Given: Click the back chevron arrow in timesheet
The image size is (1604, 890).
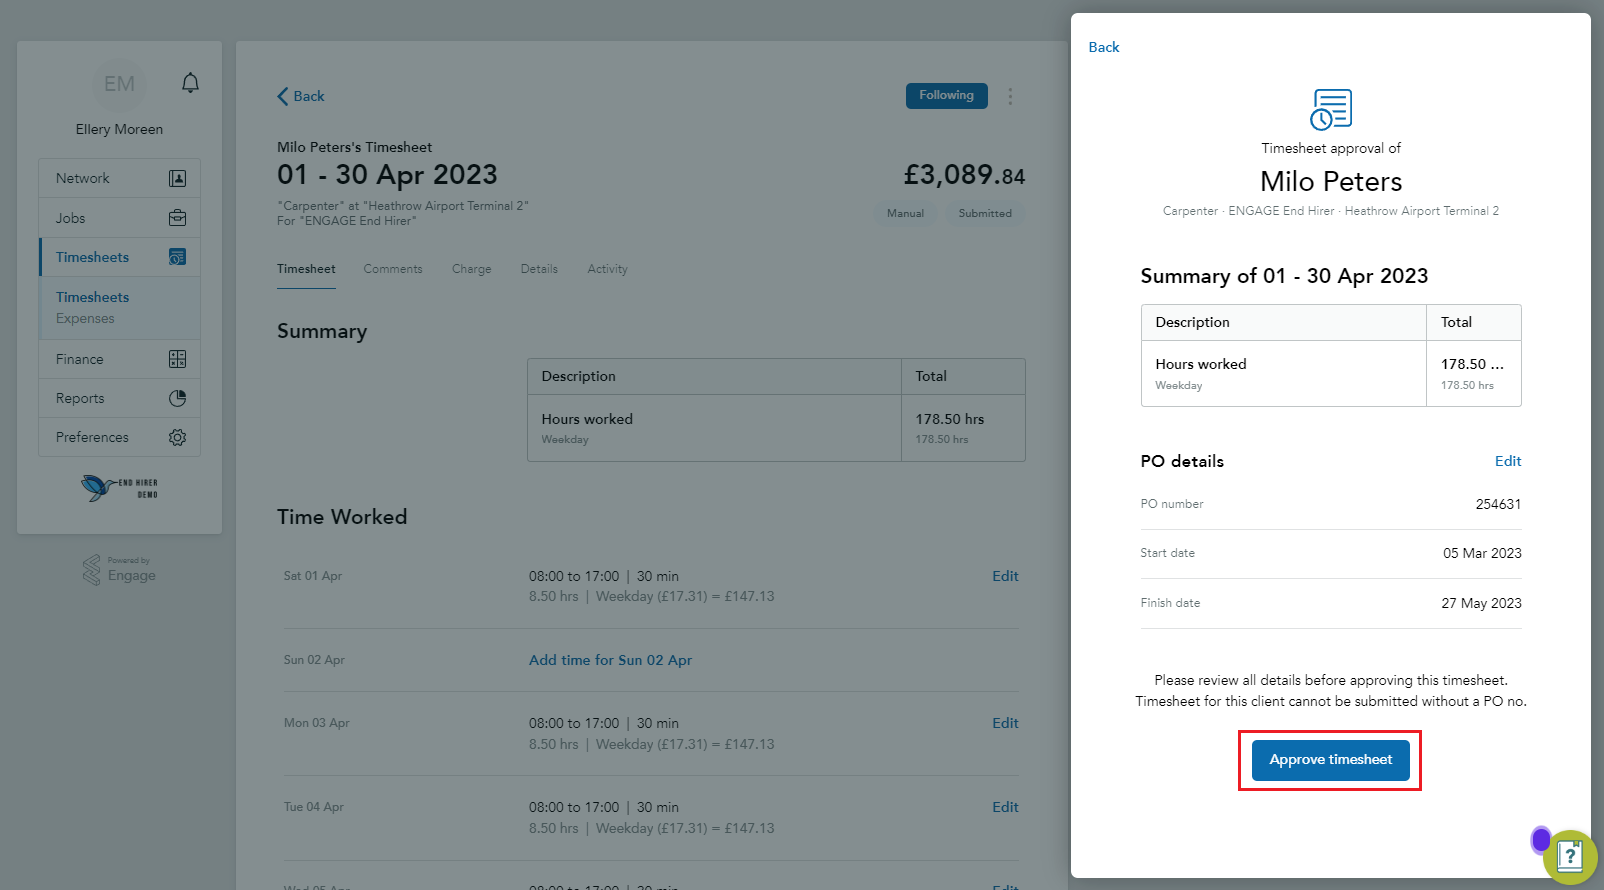Looking at the screenshot, I should tap(283, 96).
